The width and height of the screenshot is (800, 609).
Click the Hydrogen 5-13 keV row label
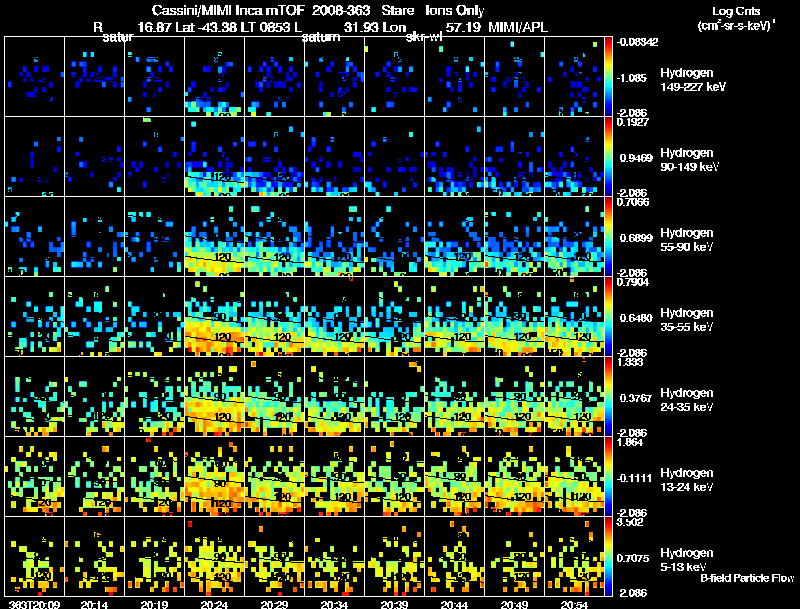[x=687, y=560]
